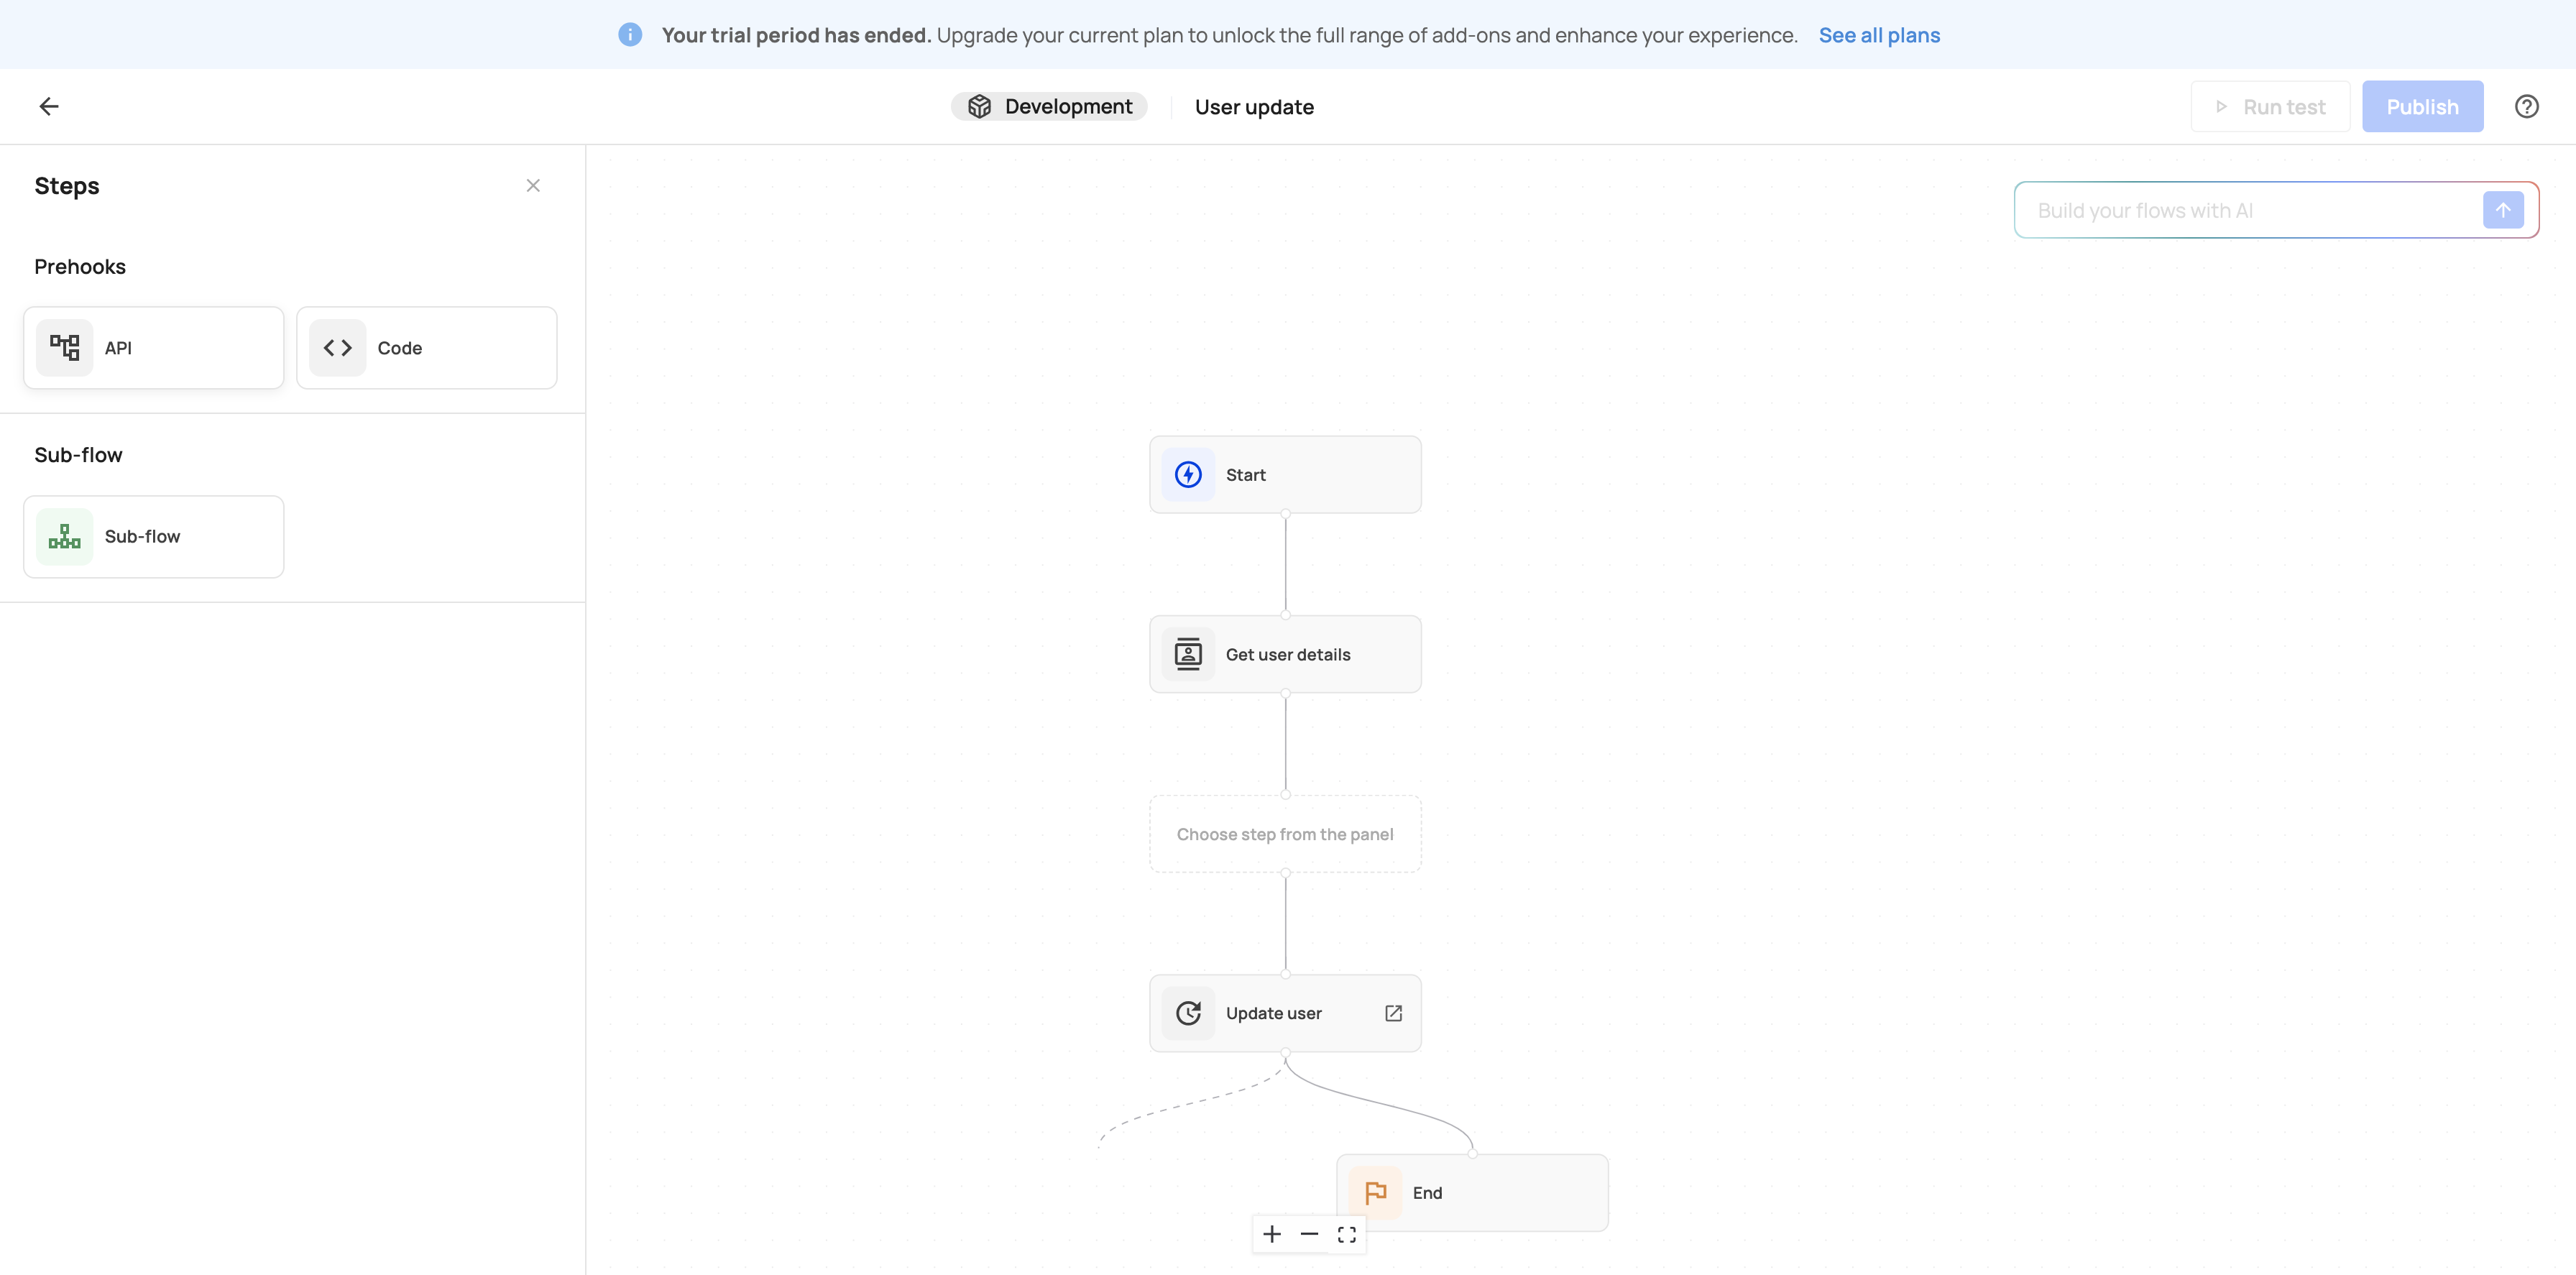
Task: Close the Steps panel
Action: (533, 185)
